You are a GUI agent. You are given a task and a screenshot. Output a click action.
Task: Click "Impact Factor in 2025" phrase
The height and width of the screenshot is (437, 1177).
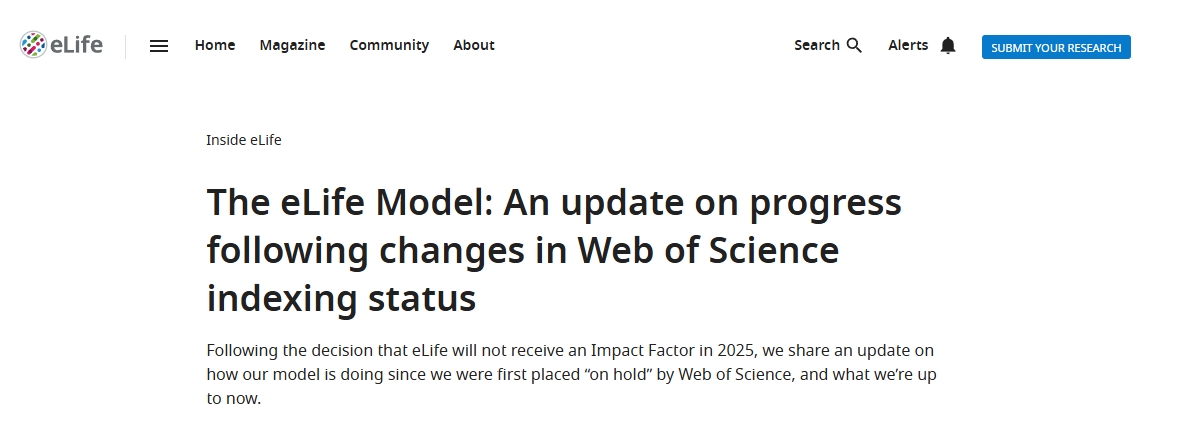point(672,351)
